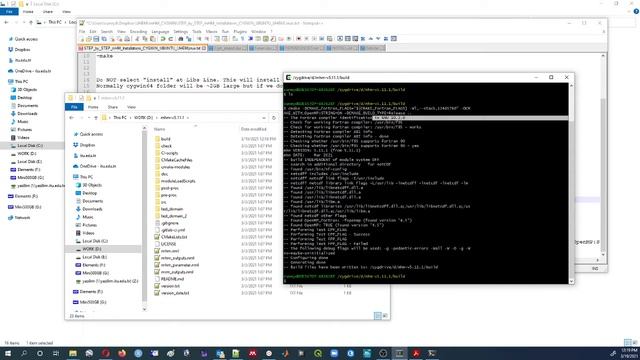Open the File menu in Notepad++
This screenshot has height=360, width=640.
click(x=82, y=31)
